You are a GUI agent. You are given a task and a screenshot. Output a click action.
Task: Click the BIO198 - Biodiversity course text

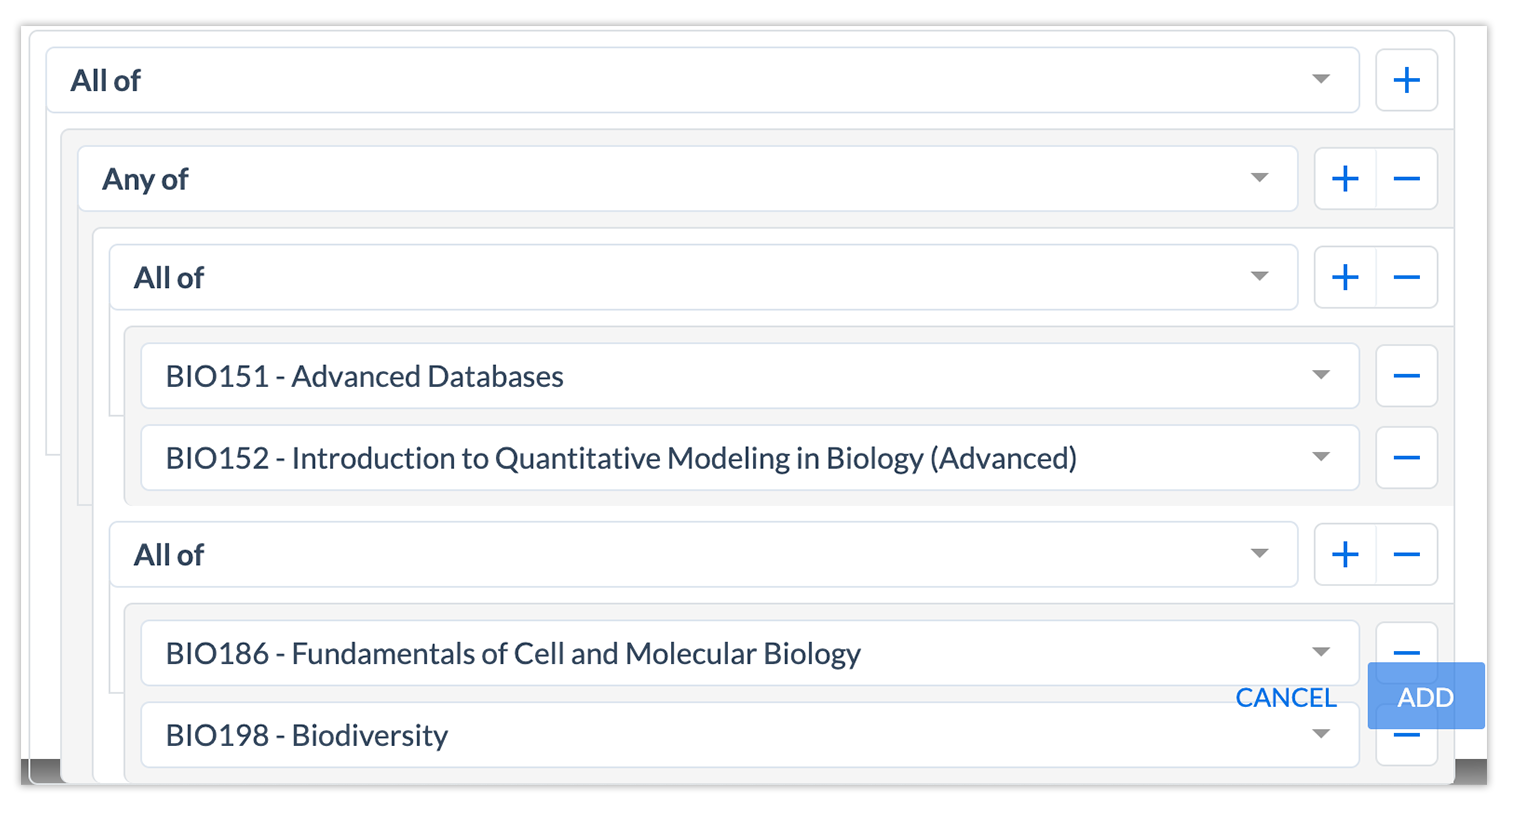[307, 736]
